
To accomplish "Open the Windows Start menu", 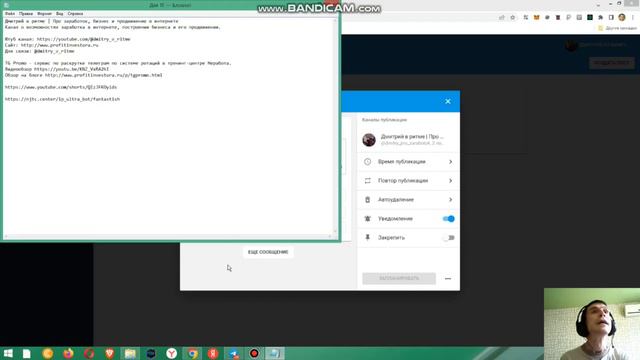I will 8,353.
